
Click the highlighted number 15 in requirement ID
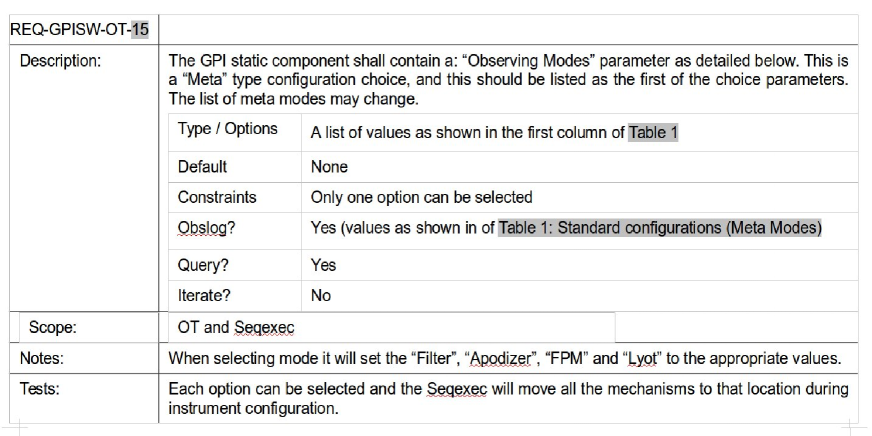pyautogui.click(x=140, y=29)
